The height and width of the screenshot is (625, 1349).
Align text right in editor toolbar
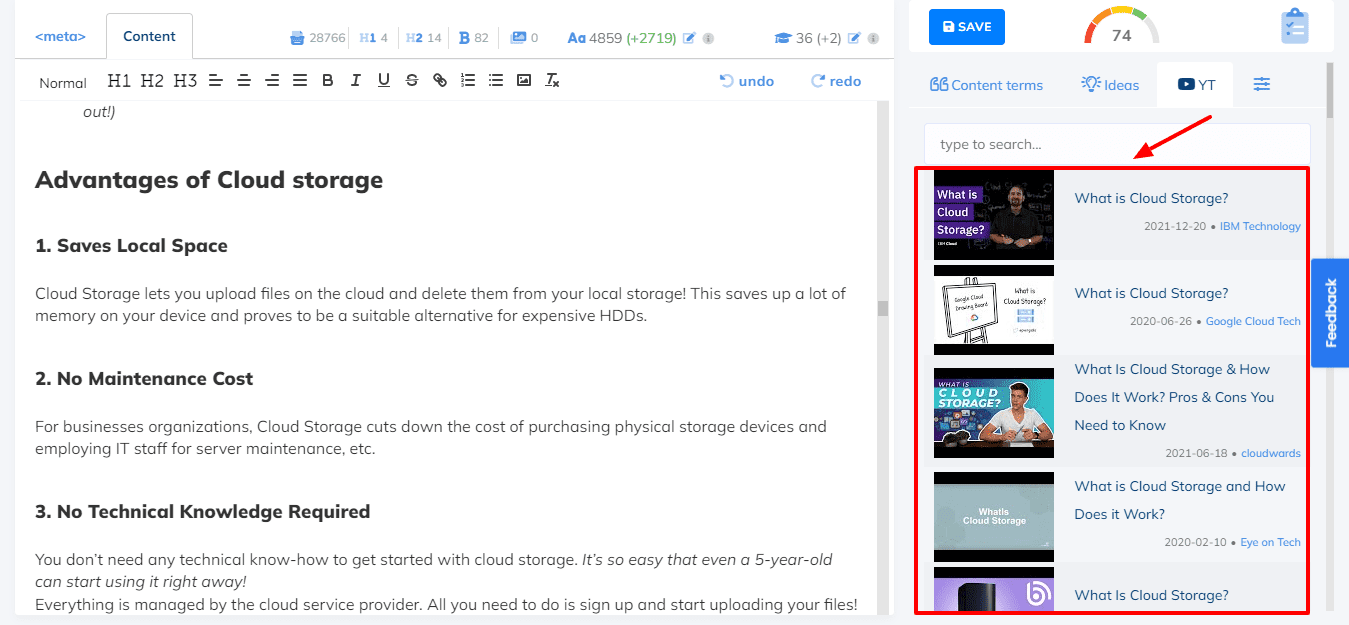tap(271, 81)
